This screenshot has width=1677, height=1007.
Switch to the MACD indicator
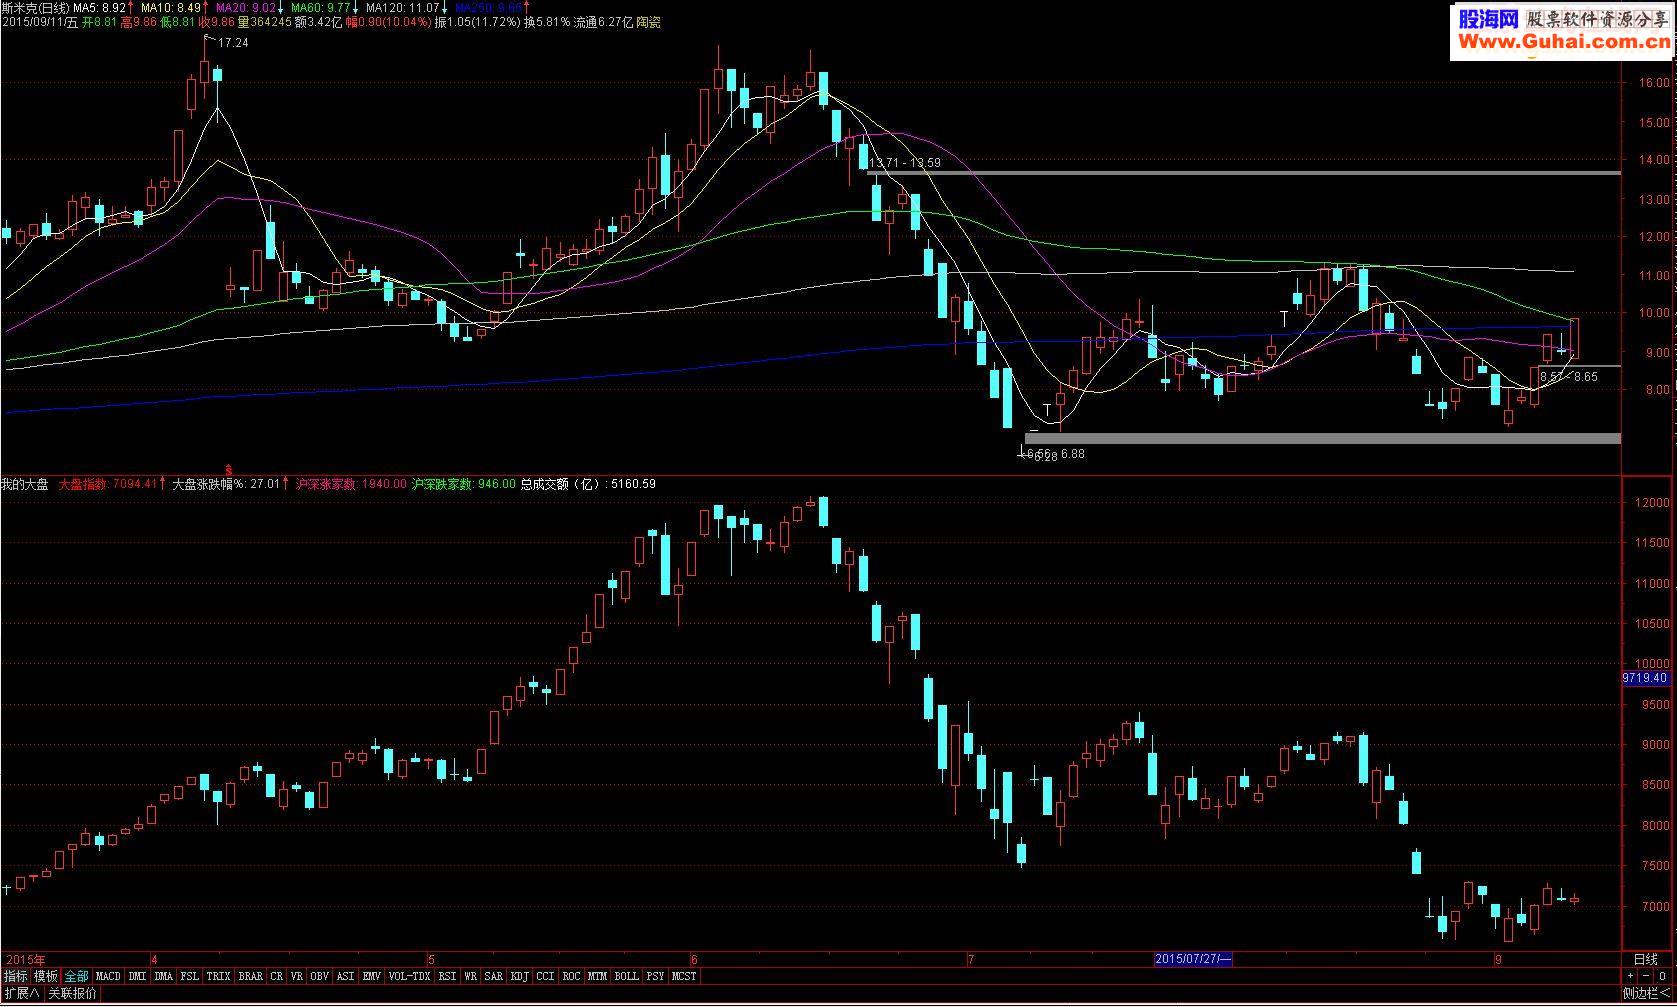(x=108, y=976)
